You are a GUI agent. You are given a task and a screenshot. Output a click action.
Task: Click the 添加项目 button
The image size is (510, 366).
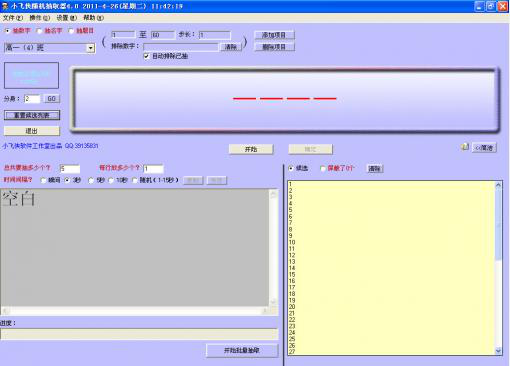pyautogui.click(x=274, y=35)
